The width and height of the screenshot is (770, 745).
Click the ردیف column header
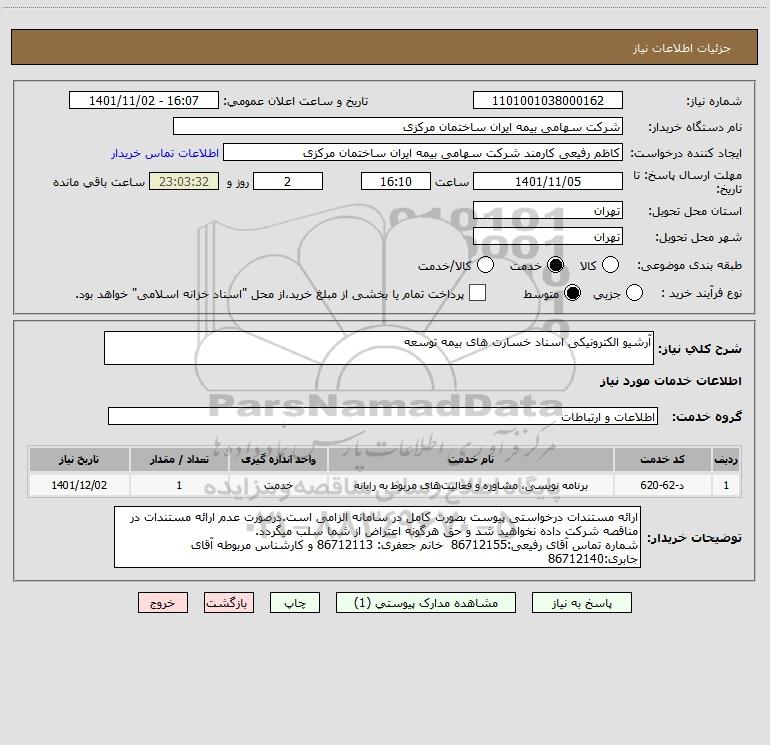(x=726, y=460)
